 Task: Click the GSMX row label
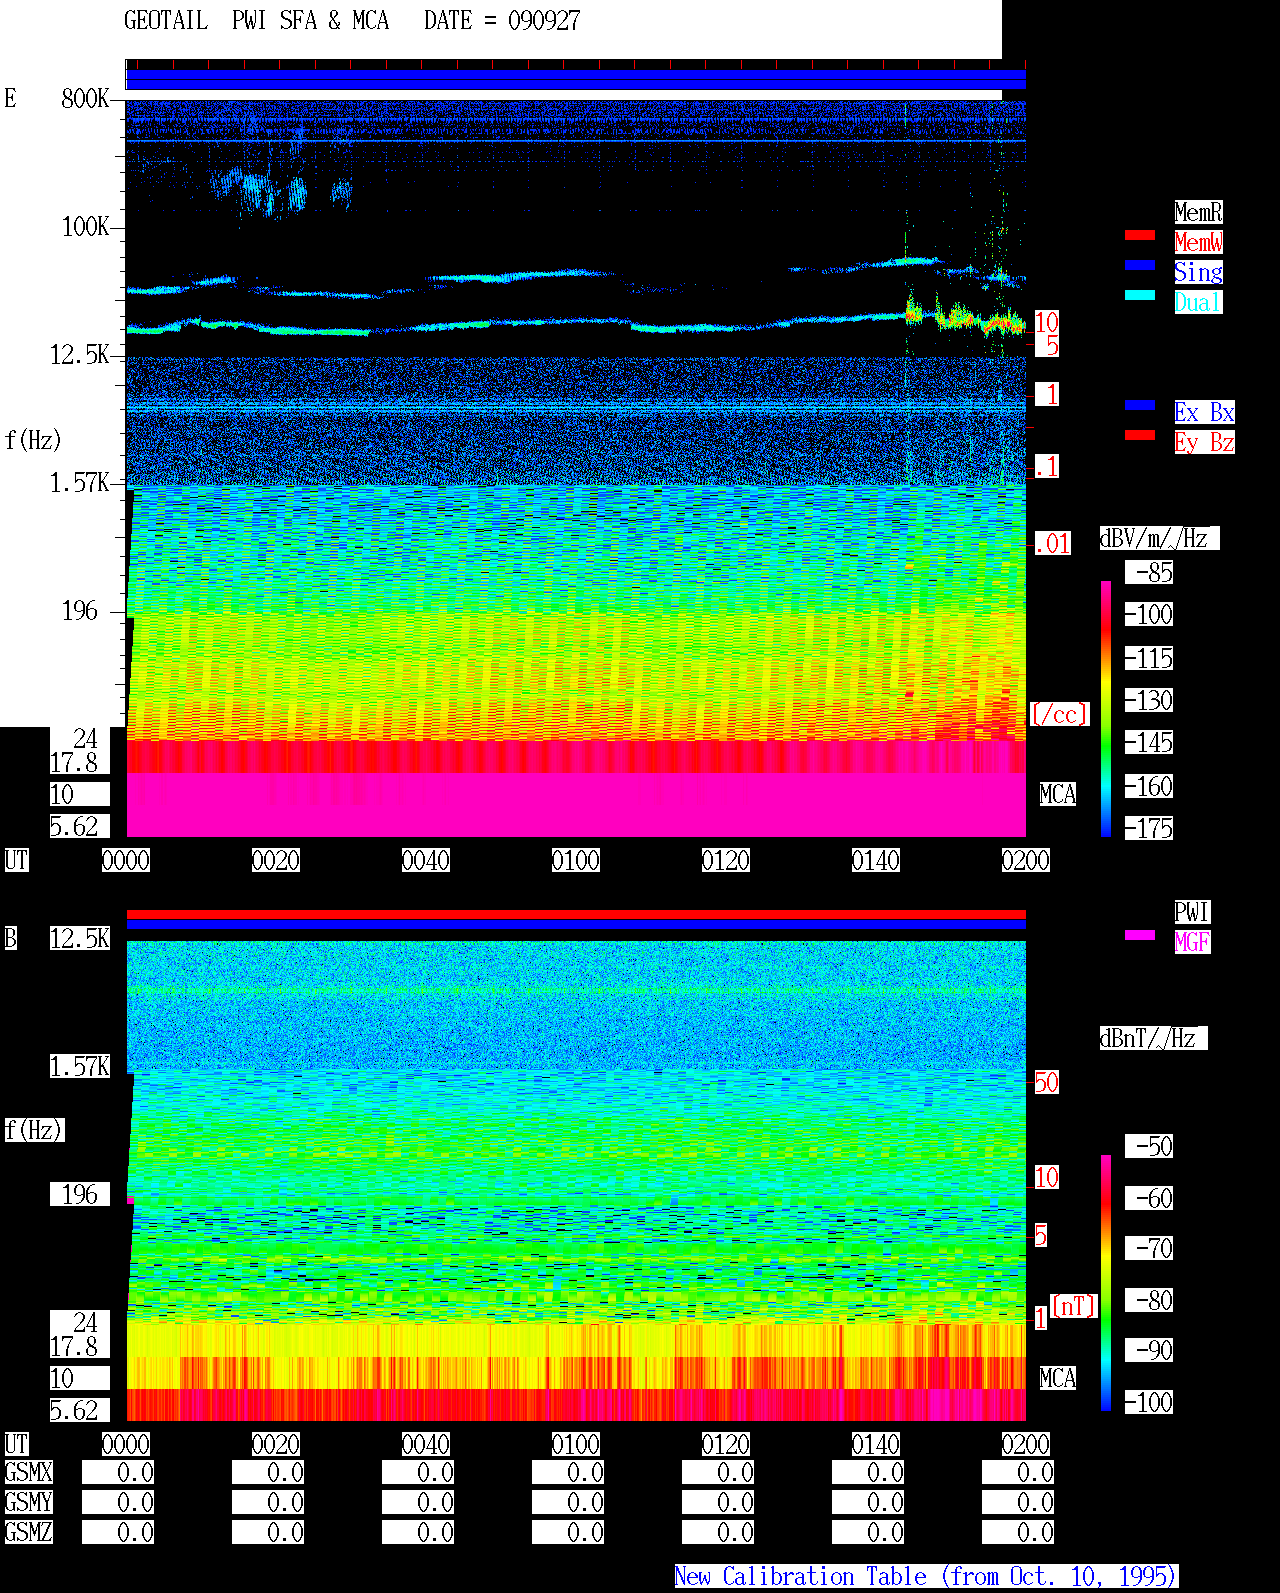click(28, 1472)
